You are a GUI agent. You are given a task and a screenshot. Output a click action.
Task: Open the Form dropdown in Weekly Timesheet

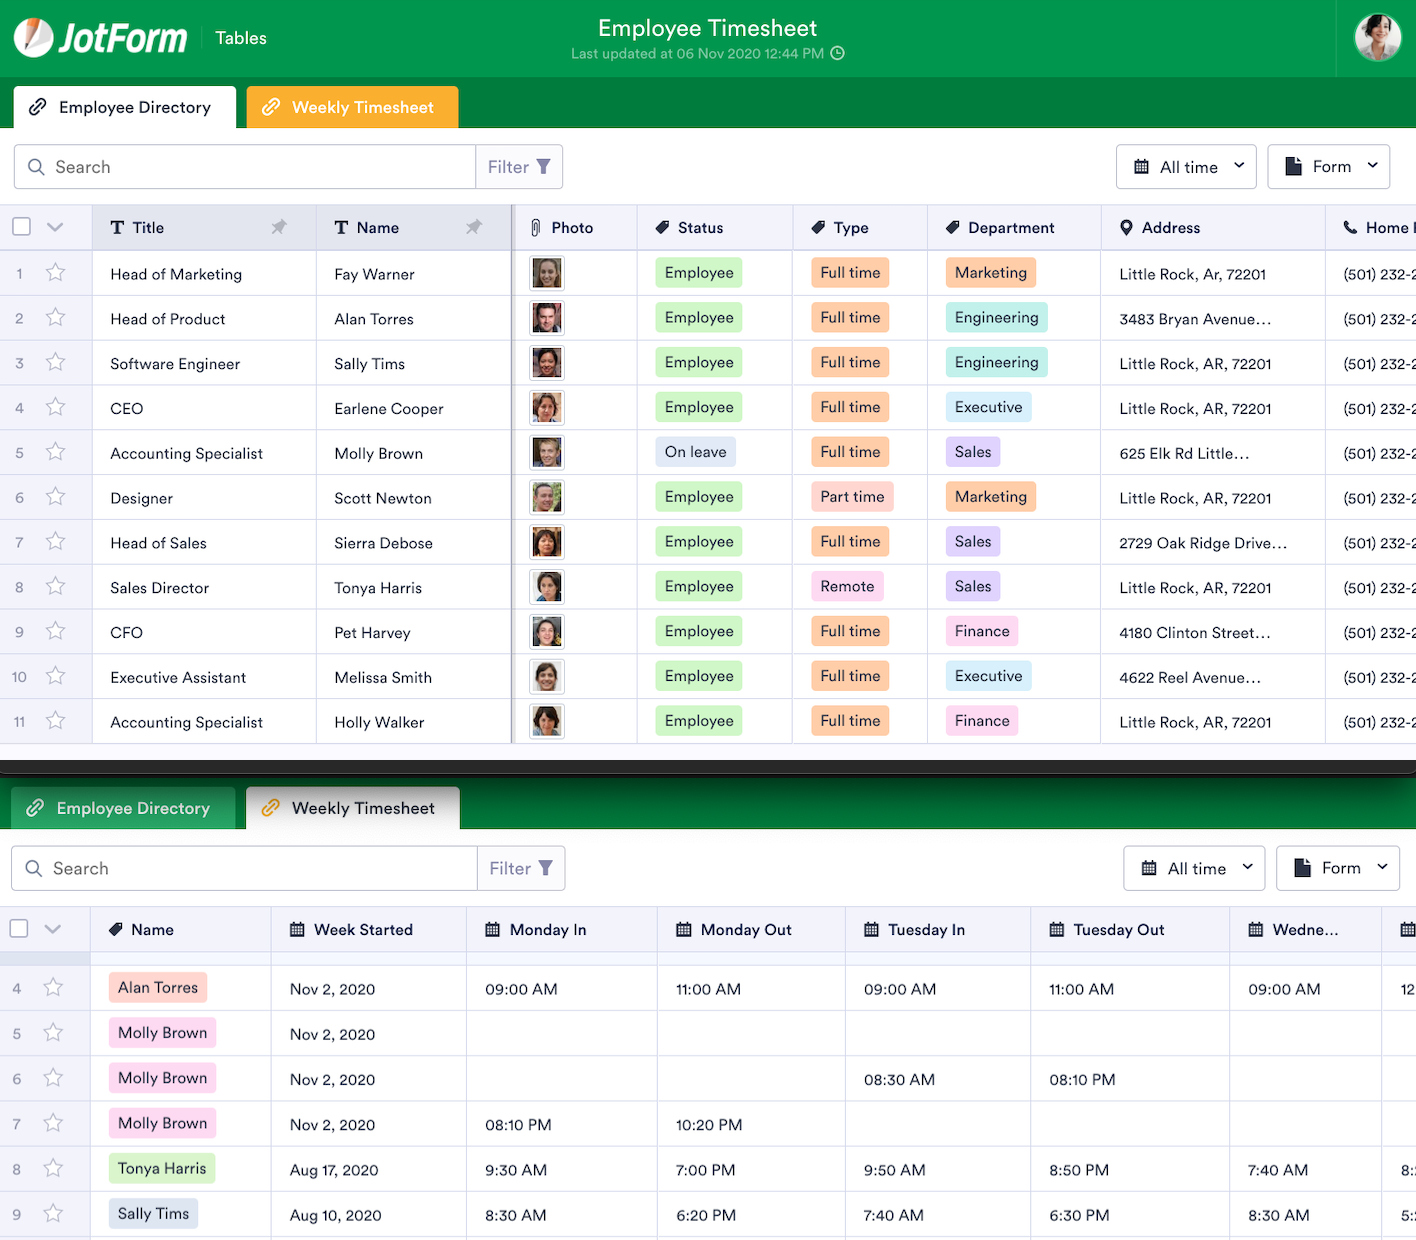[x=1338, y=867]
